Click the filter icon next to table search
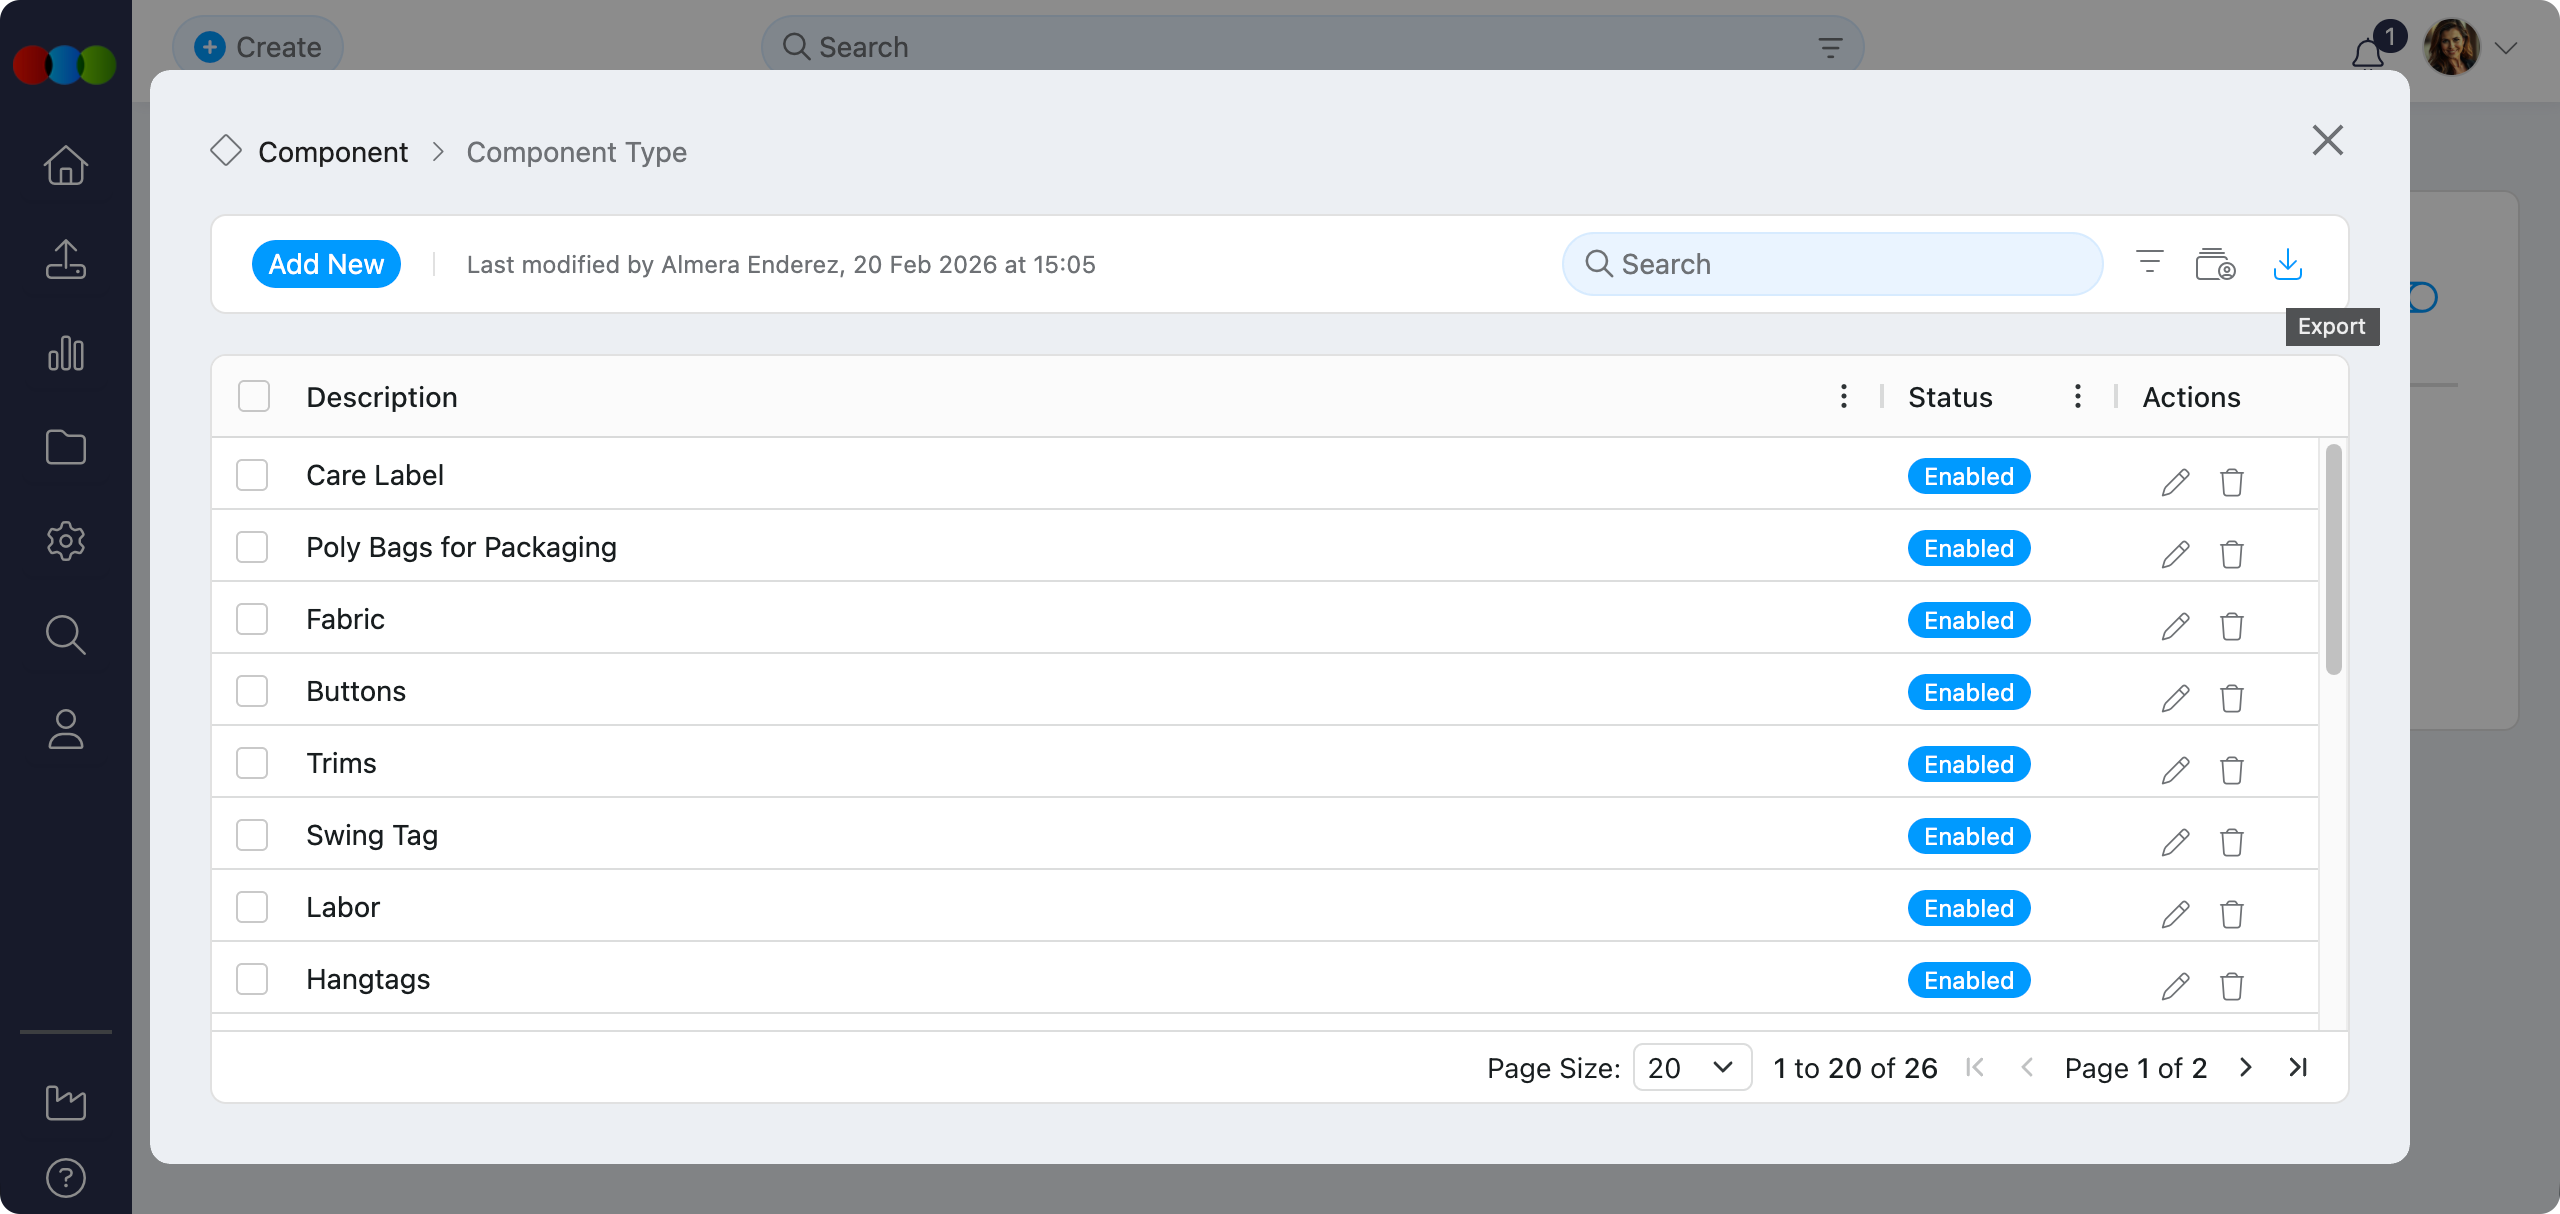The image size is (2560, 1214). pos(2149,263)
